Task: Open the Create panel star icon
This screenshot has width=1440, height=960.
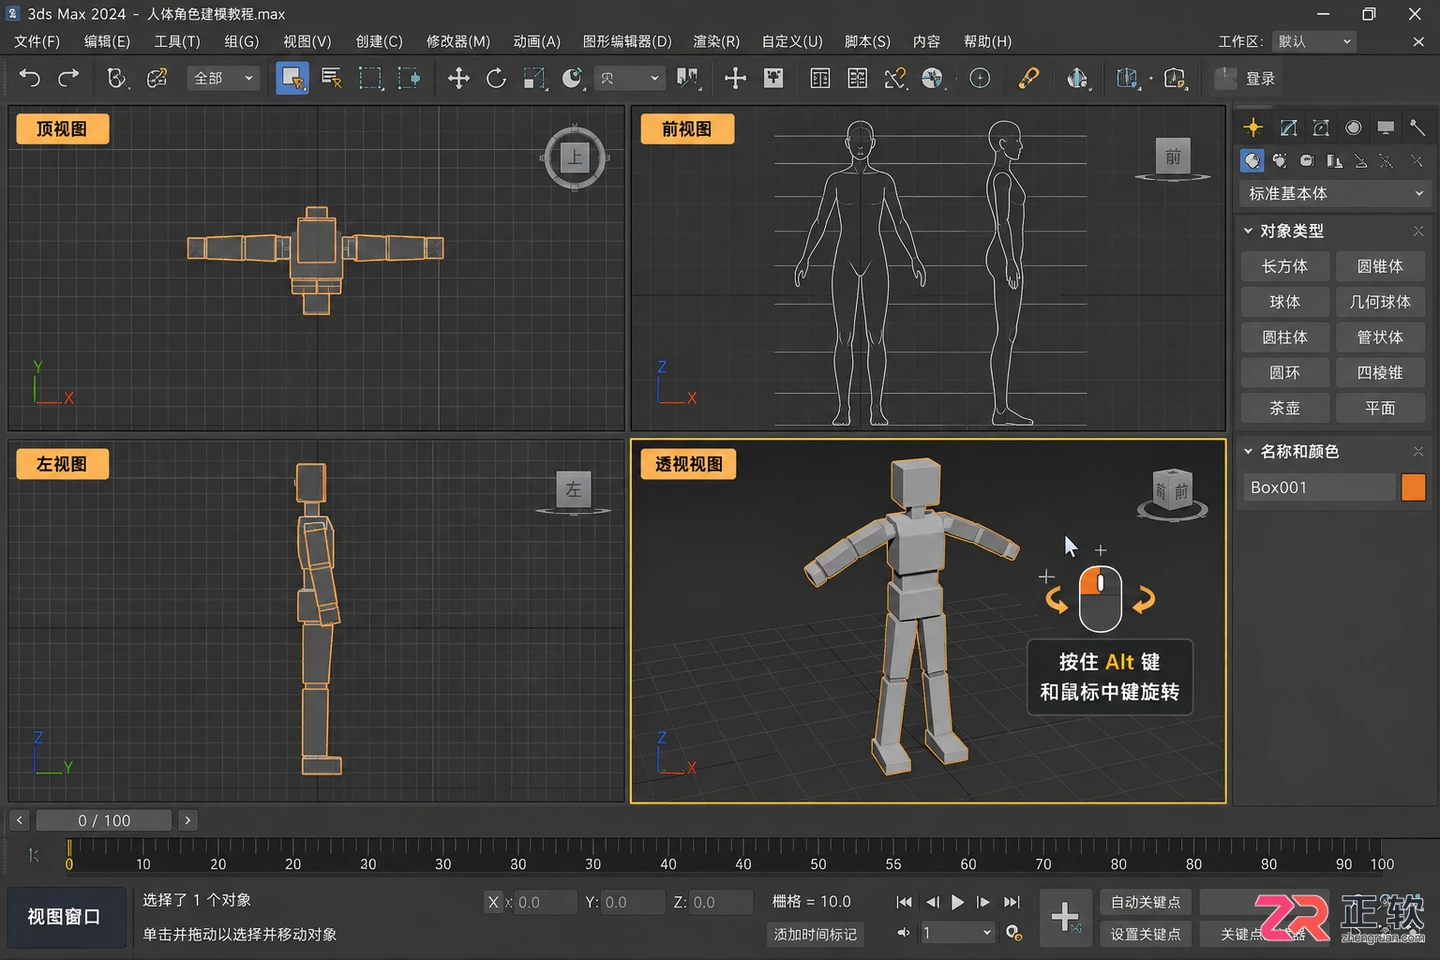Action: [1253, 127]
